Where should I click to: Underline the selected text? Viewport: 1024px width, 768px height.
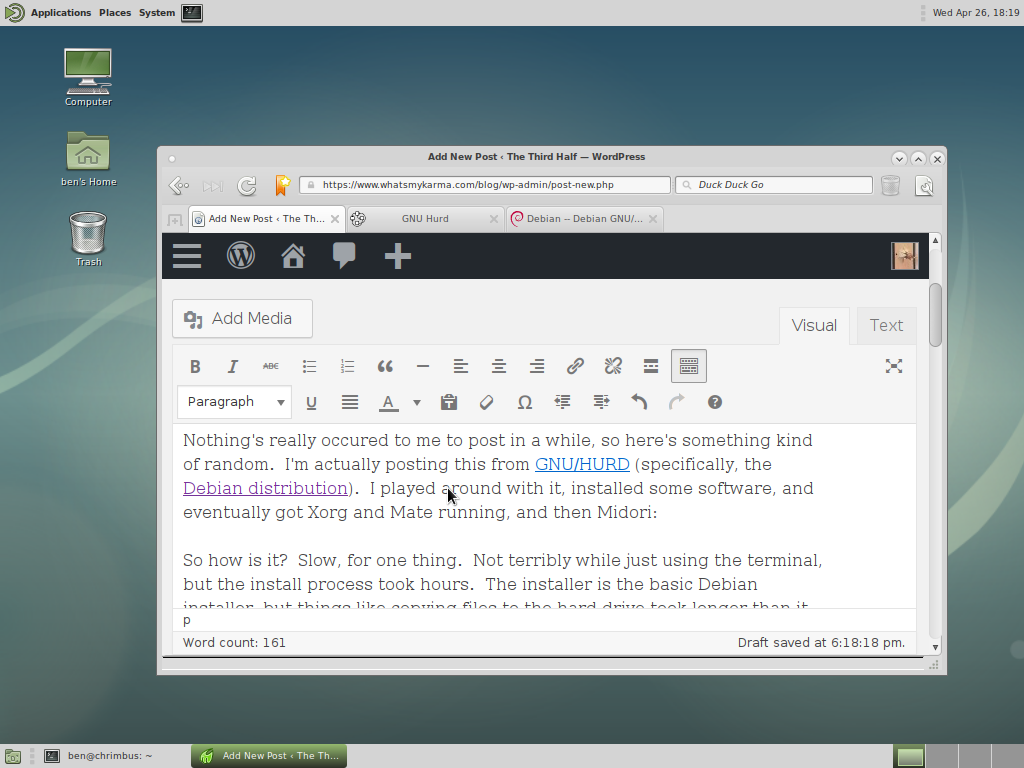312,402
